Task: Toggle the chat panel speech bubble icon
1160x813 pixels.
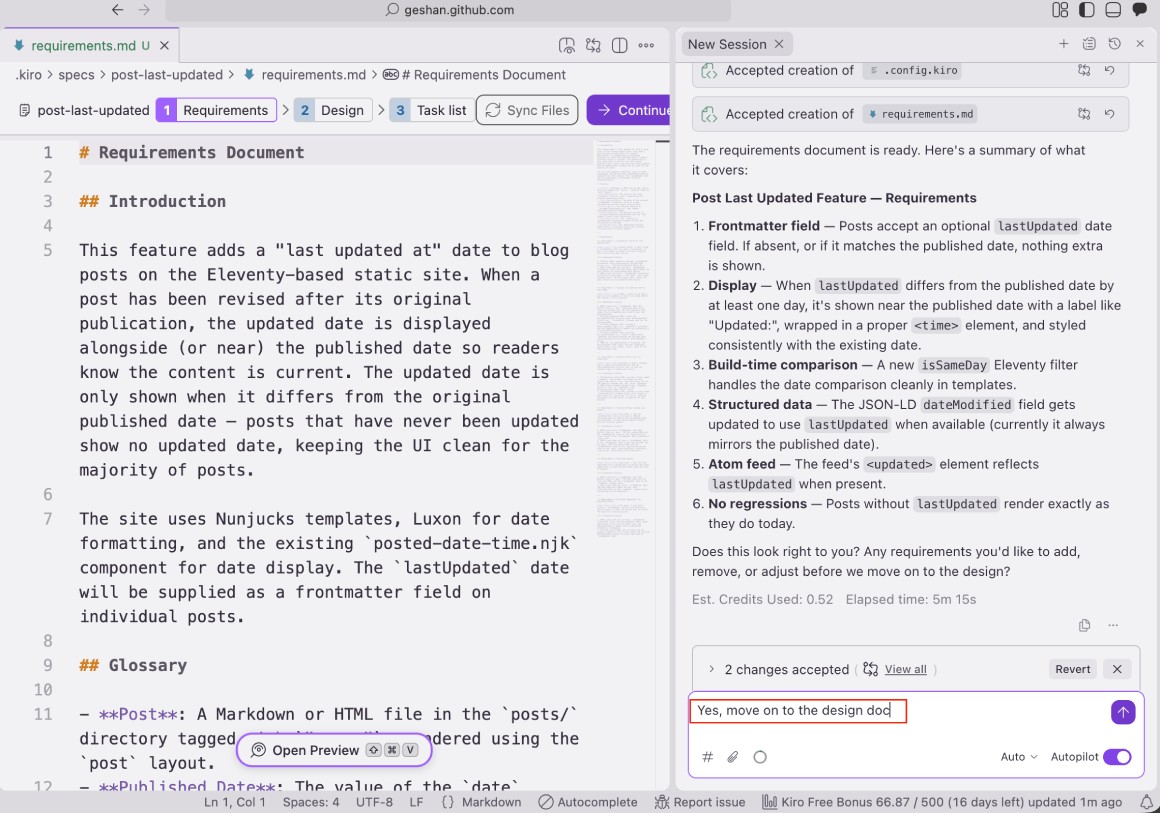Action: 1140,10
